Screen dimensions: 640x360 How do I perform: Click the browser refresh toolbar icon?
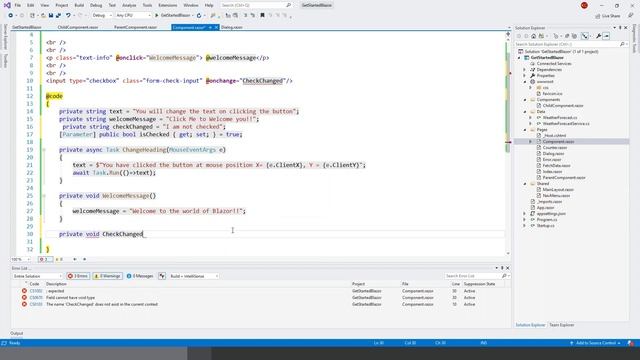pyautogui.click(x=199, y=16)
